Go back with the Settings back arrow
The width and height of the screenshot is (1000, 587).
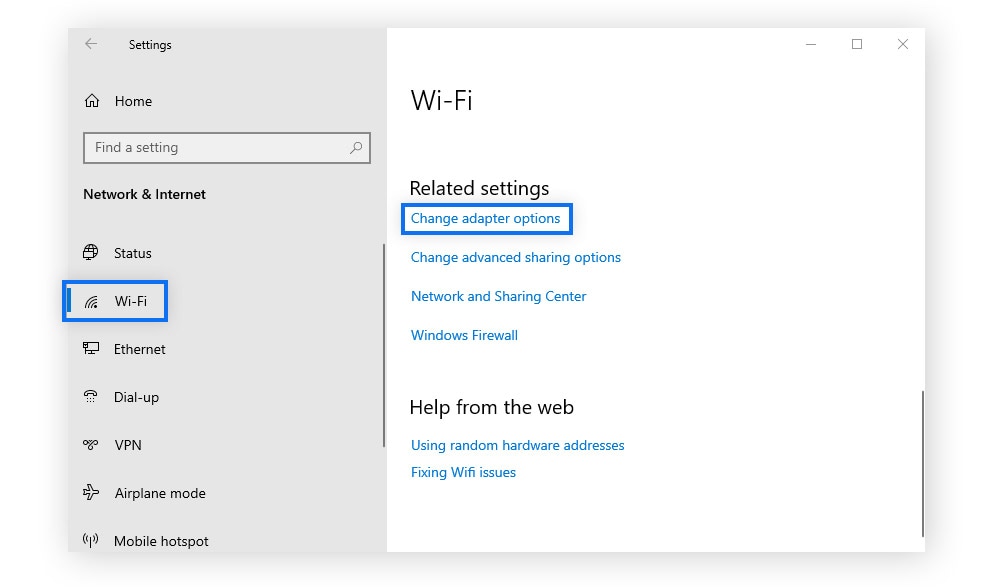pyautogui.click(x=91, y=44)
